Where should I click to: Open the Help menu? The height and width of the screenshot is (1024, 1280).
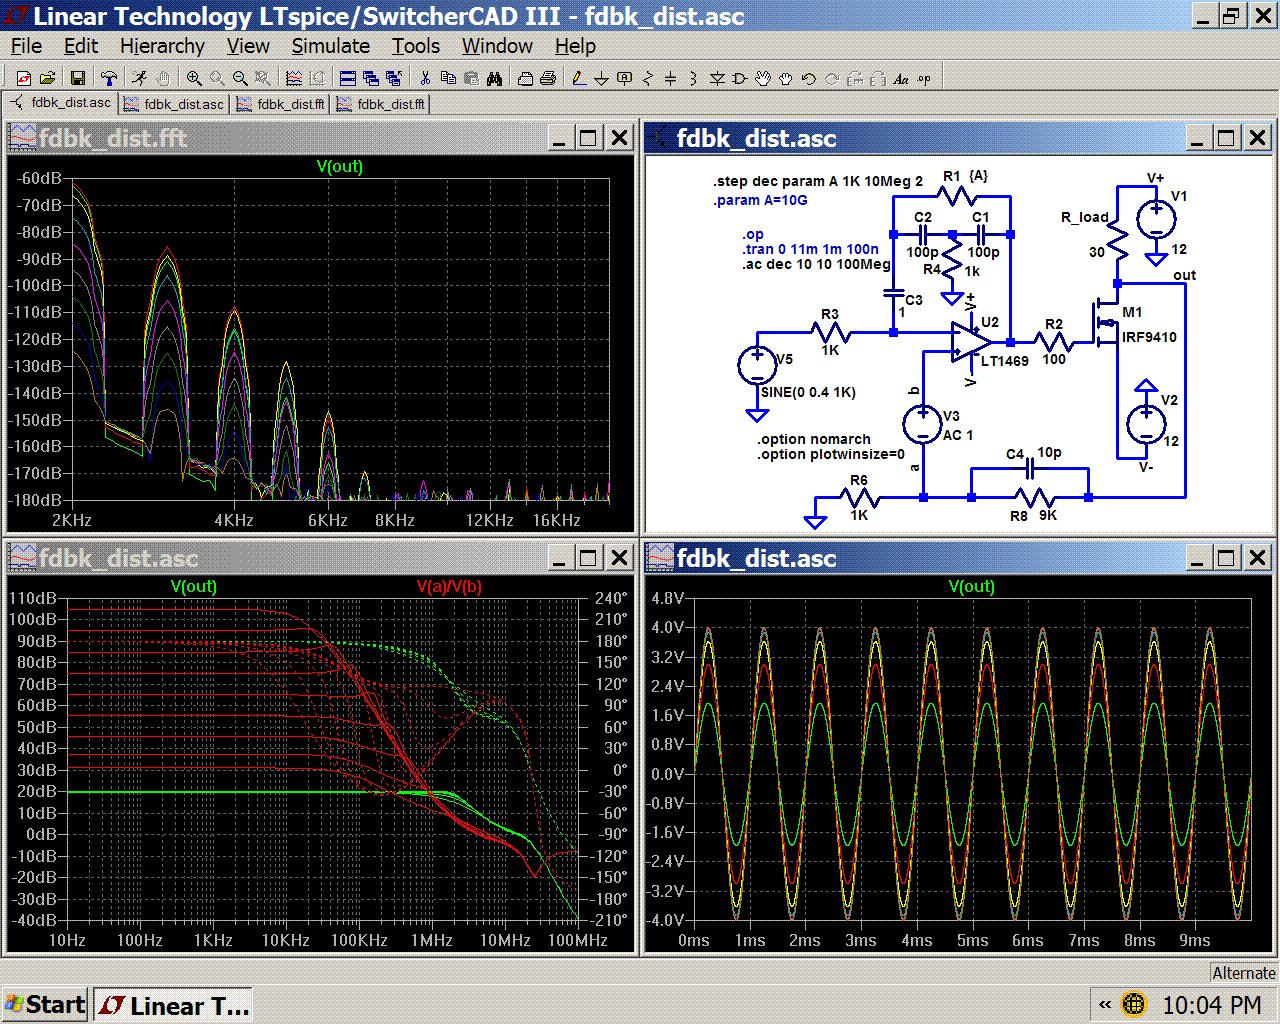(575, 46)
